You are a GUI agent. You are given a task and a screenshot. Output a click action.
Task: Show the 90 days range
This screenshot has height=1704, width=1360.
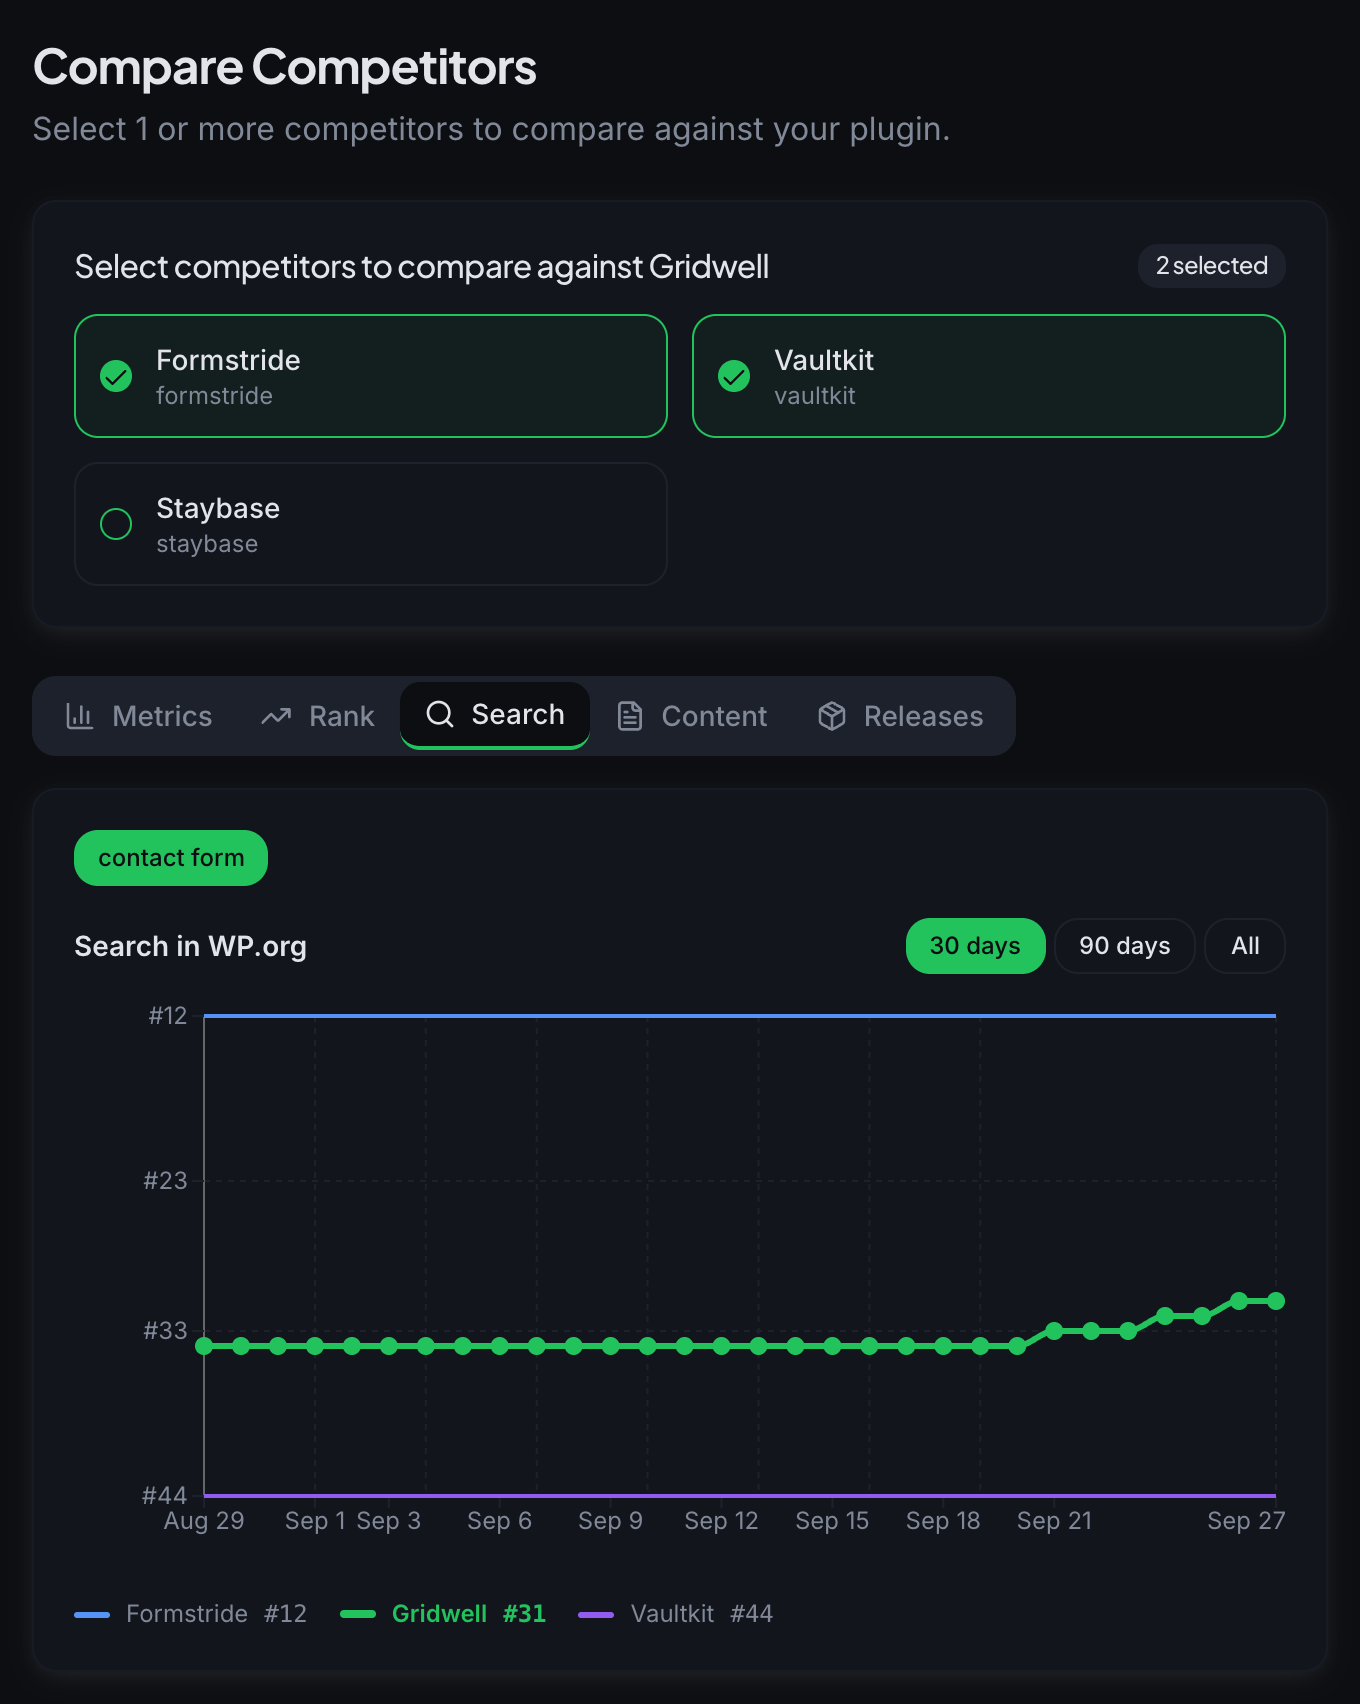tap(1125, 946)
